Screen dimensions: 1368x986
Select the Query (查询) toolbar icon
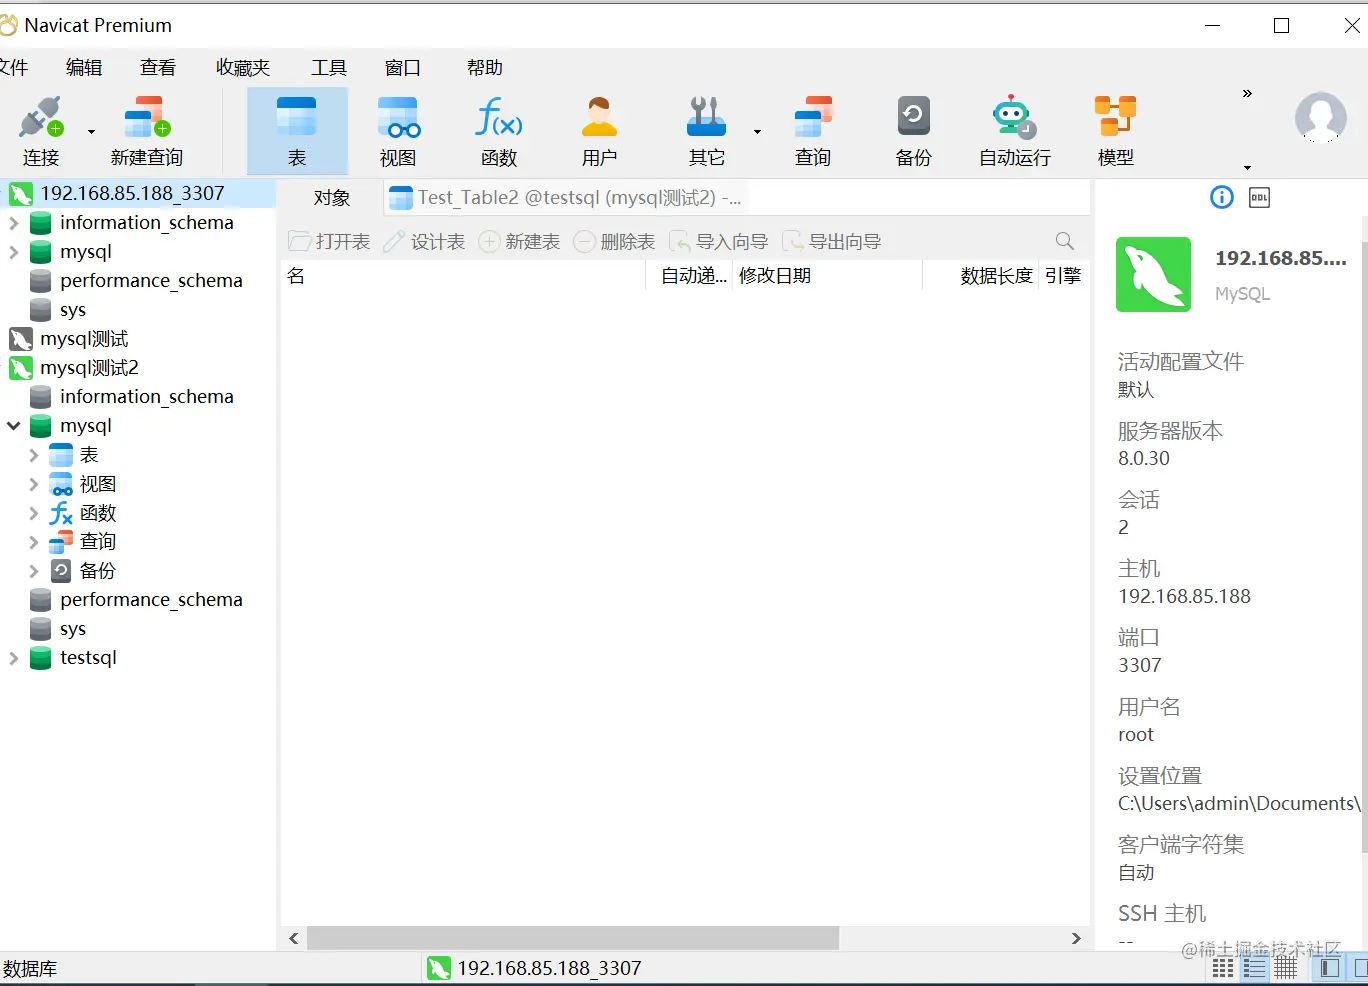(x=813, y=131)
